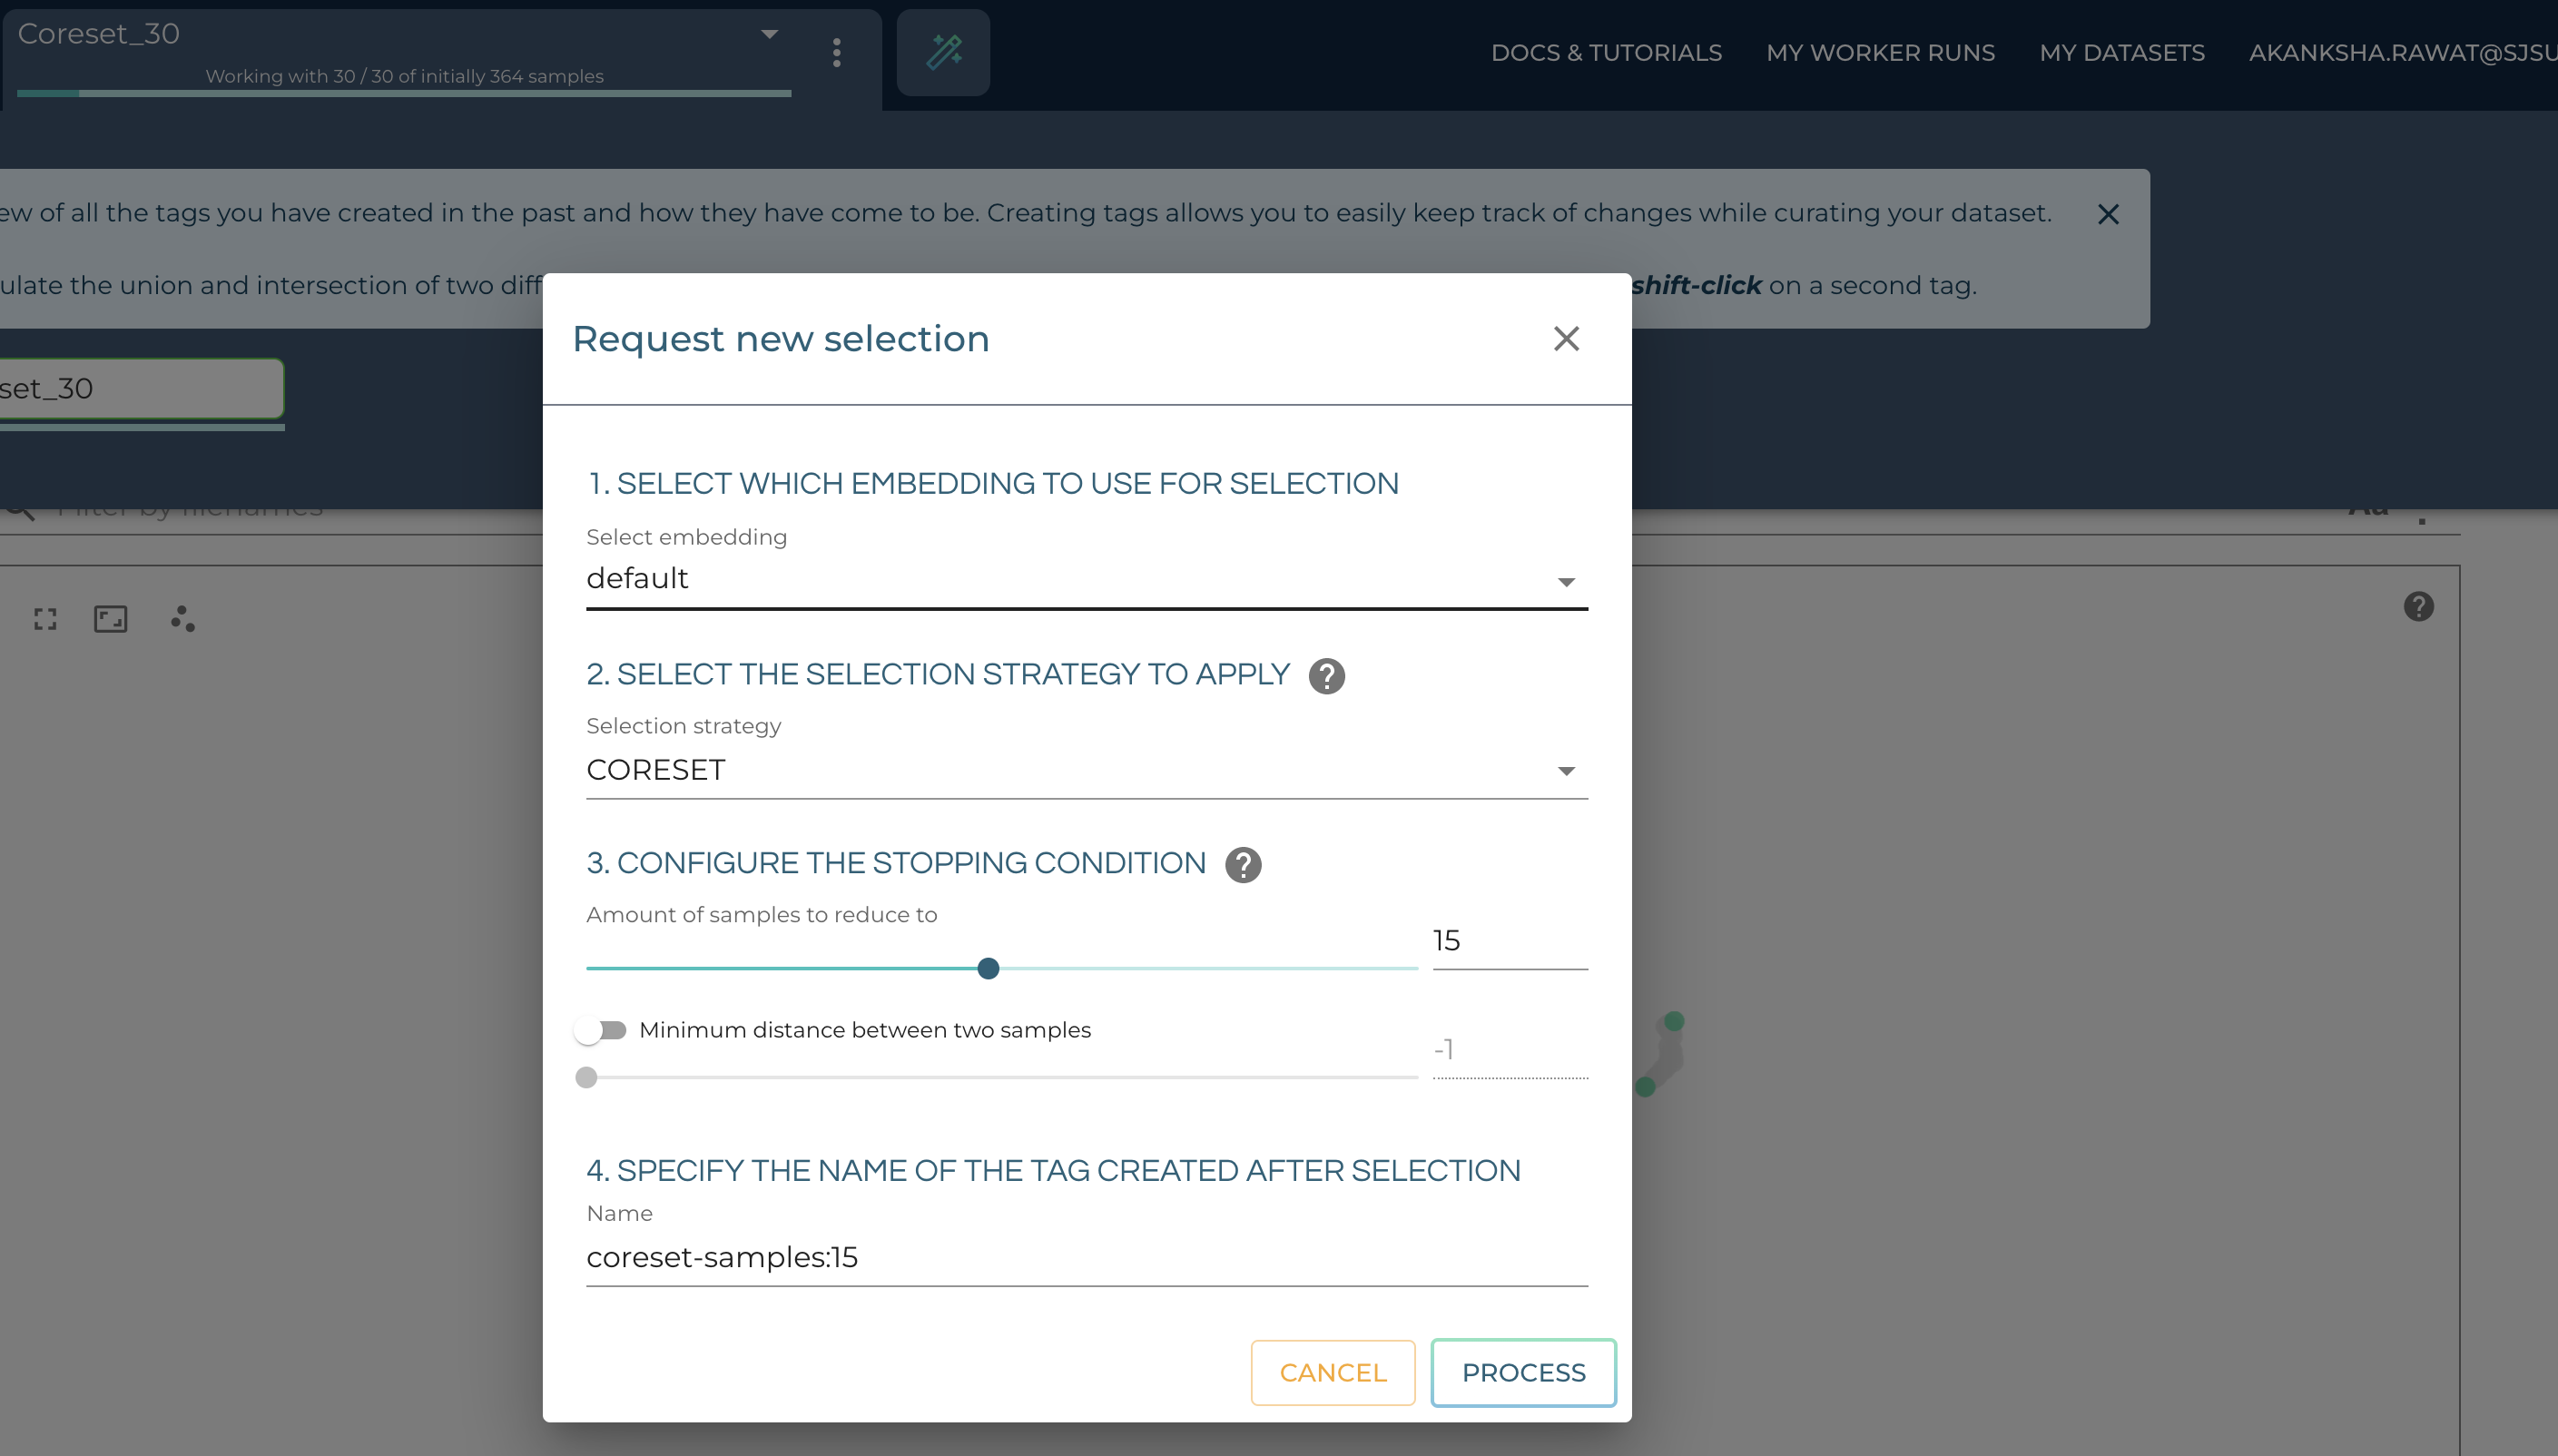Expand the dataset dropdown next to Coreset_30
Image resolution: width=2558 pixels, height=1456 pixels.
click(768, 33)
